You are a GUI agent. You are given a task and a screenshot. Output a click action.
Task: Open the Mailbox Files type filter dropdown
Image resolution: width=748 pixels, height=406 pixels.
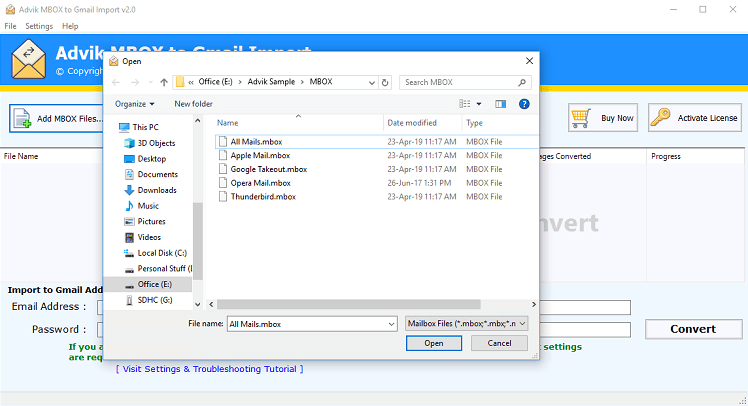point(467,323)
